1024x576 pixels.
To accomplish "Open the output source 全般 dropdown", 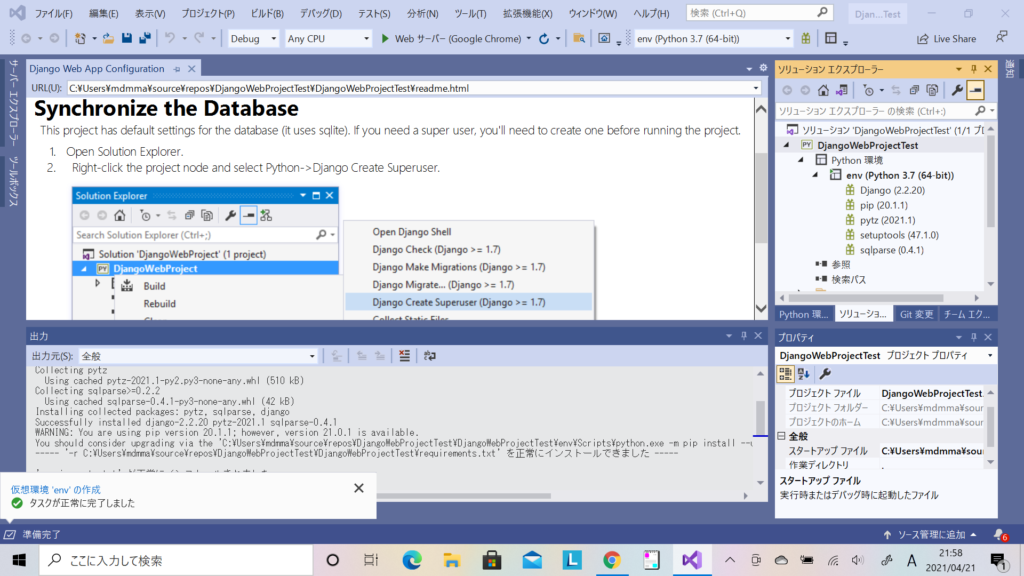I will click(x=198, y=356).
